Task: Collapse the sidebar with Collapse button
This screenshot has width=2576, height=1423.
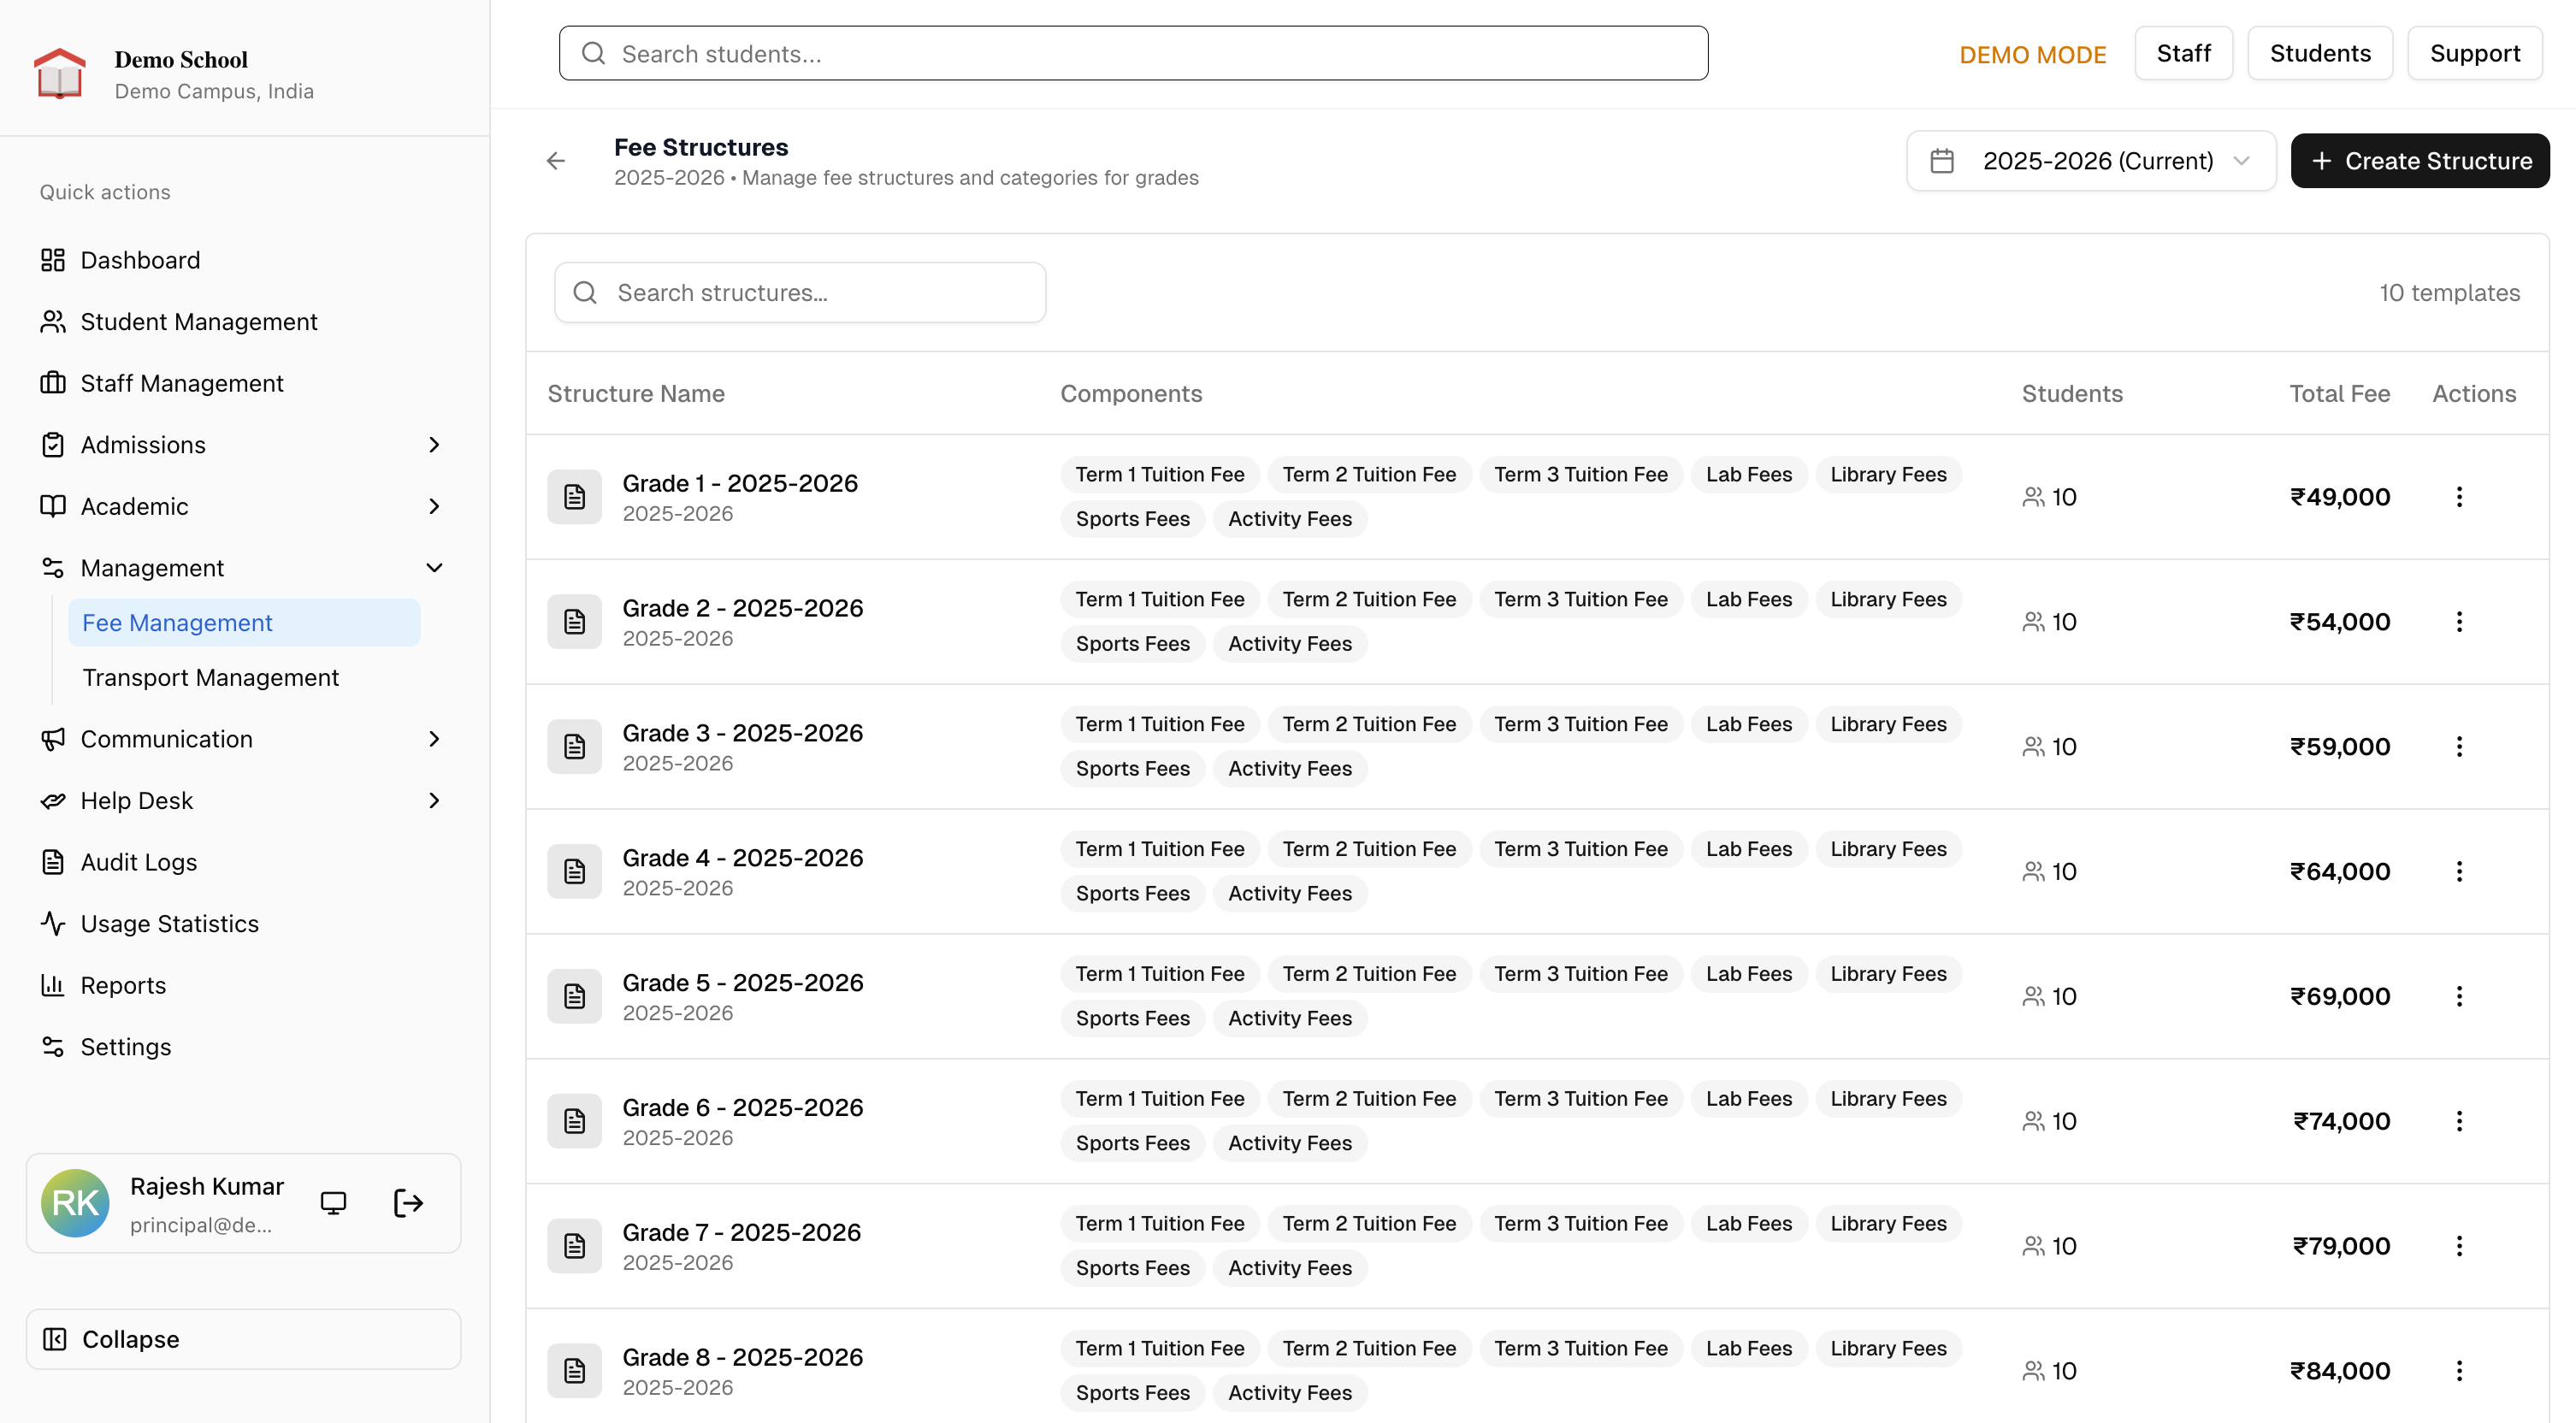Action: [243, 1339]
